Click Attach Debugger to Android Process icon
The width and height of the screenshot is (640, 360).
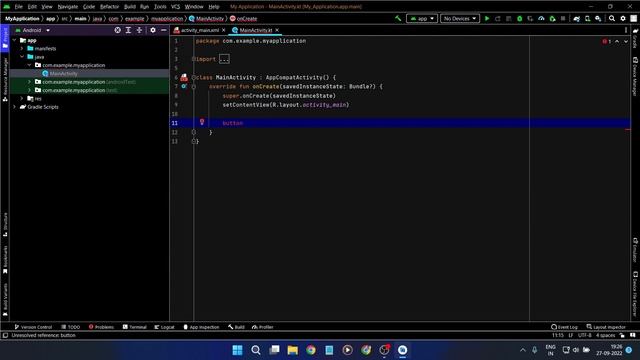coord(552,18)
